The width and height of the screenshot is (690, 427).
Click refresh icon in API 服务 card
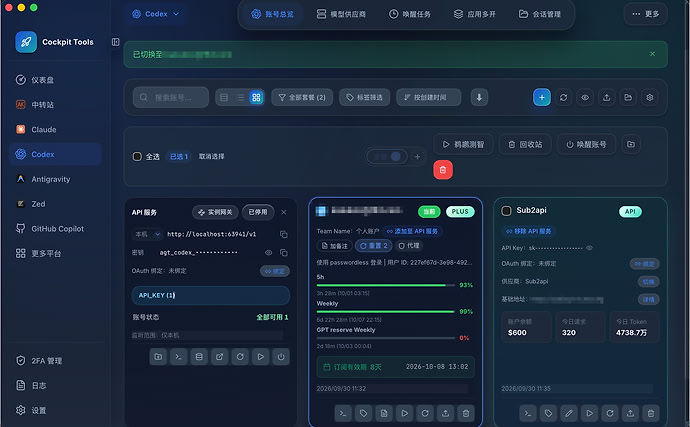coord(240,357)
